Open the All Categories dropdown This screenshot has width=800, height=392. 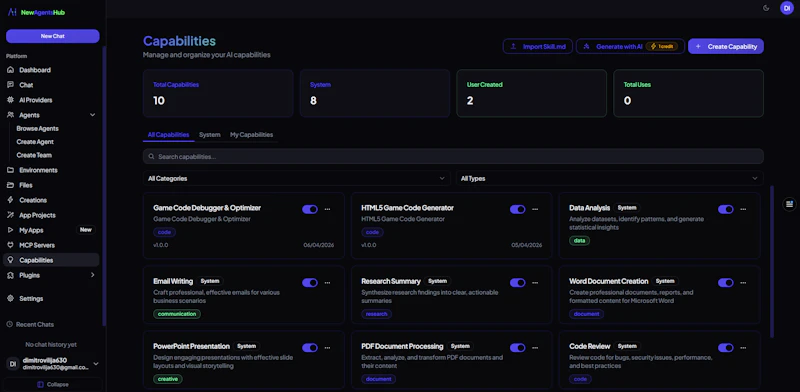tap(296, 178)
